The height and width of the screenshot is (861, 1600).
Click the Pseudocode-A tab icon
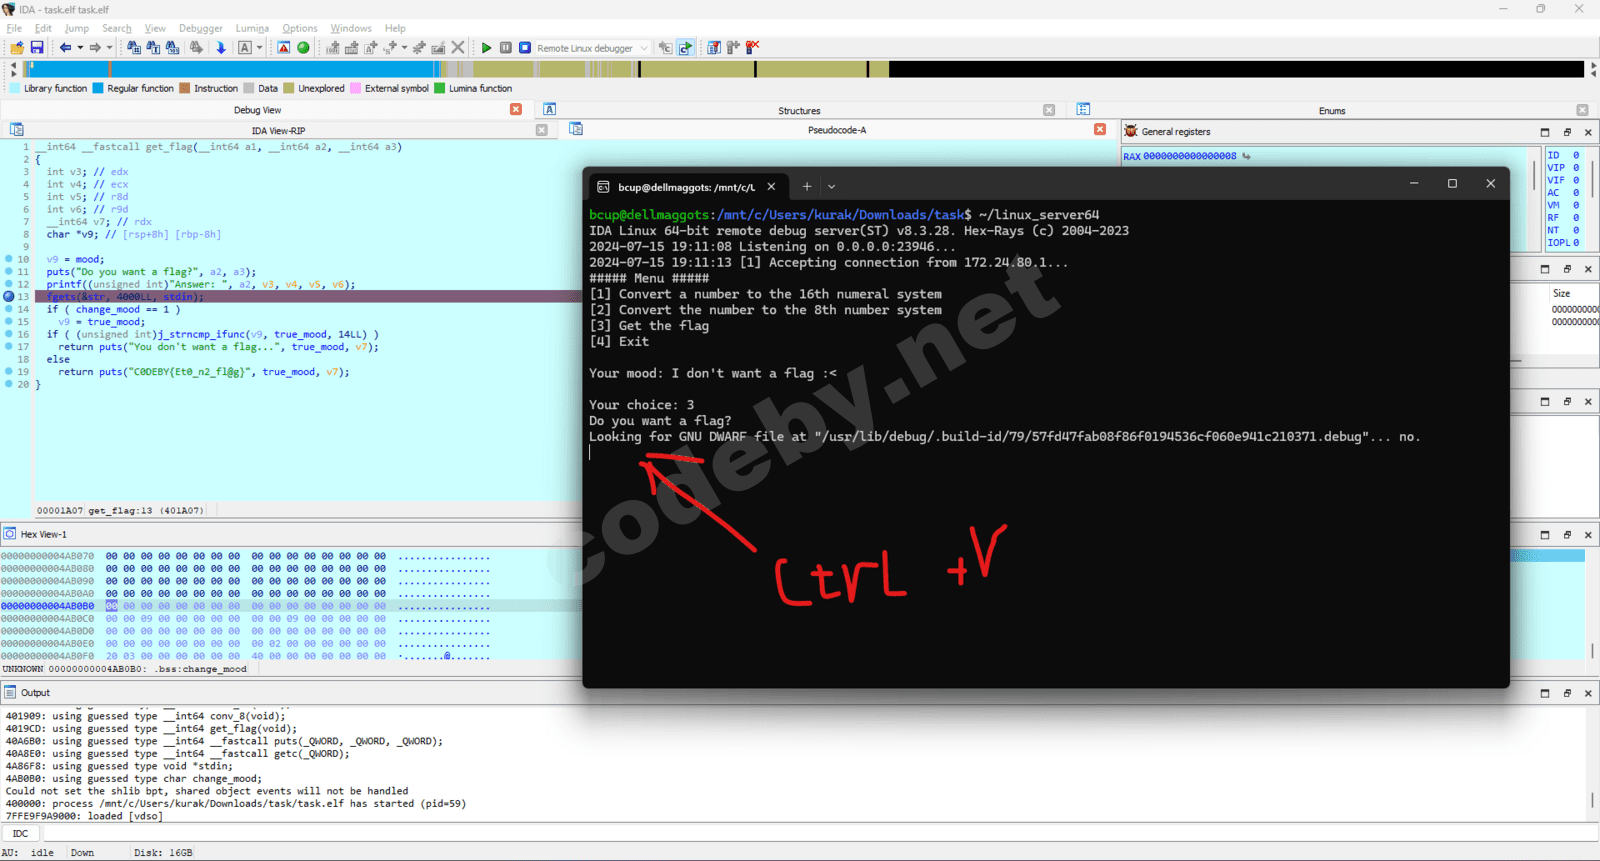click(x=576, y=129)
